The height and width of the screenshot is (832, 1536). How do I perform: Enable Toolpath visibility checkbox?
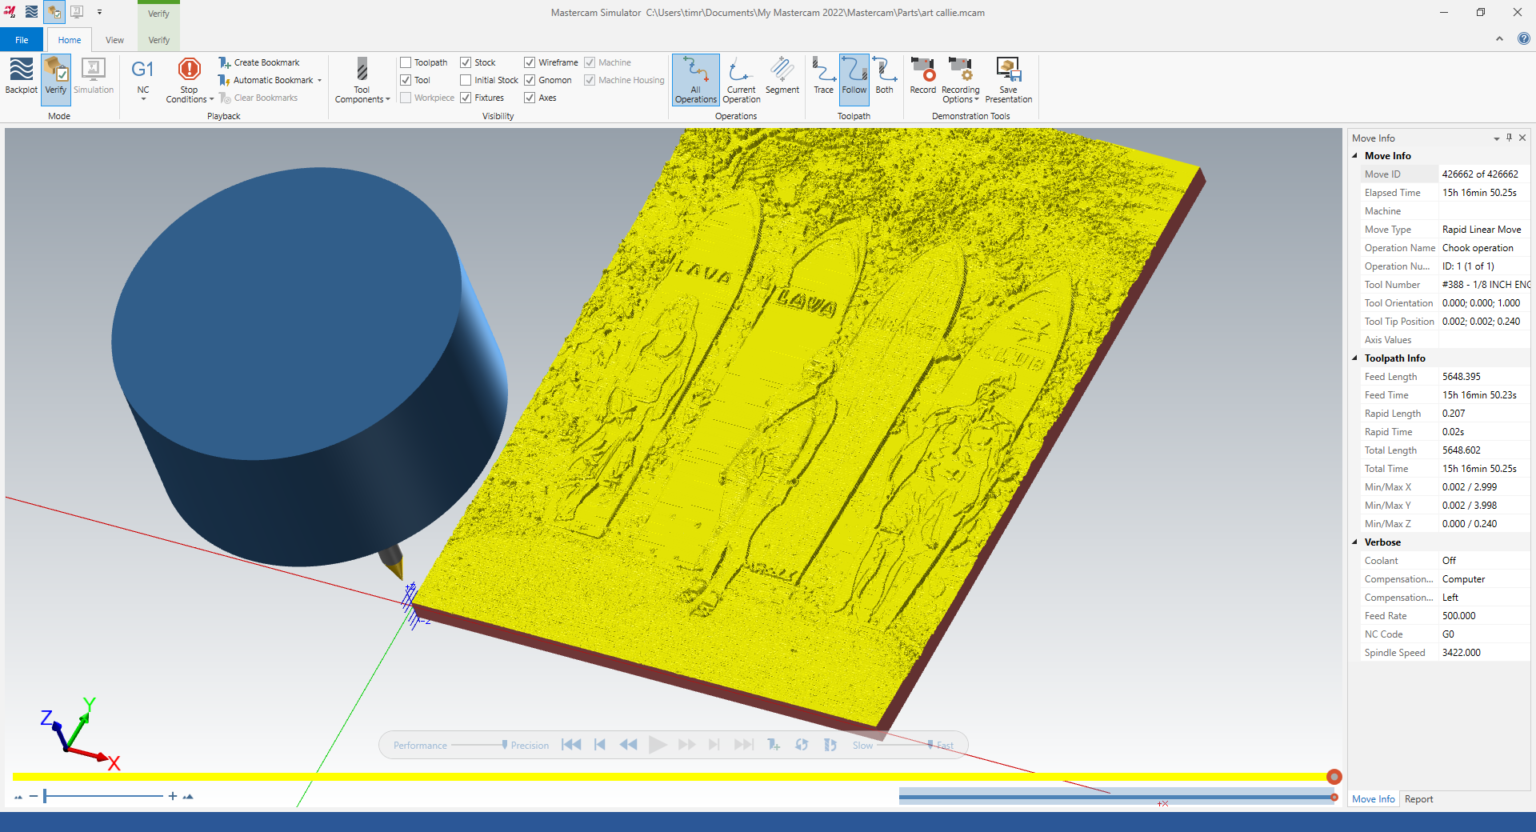406,62
